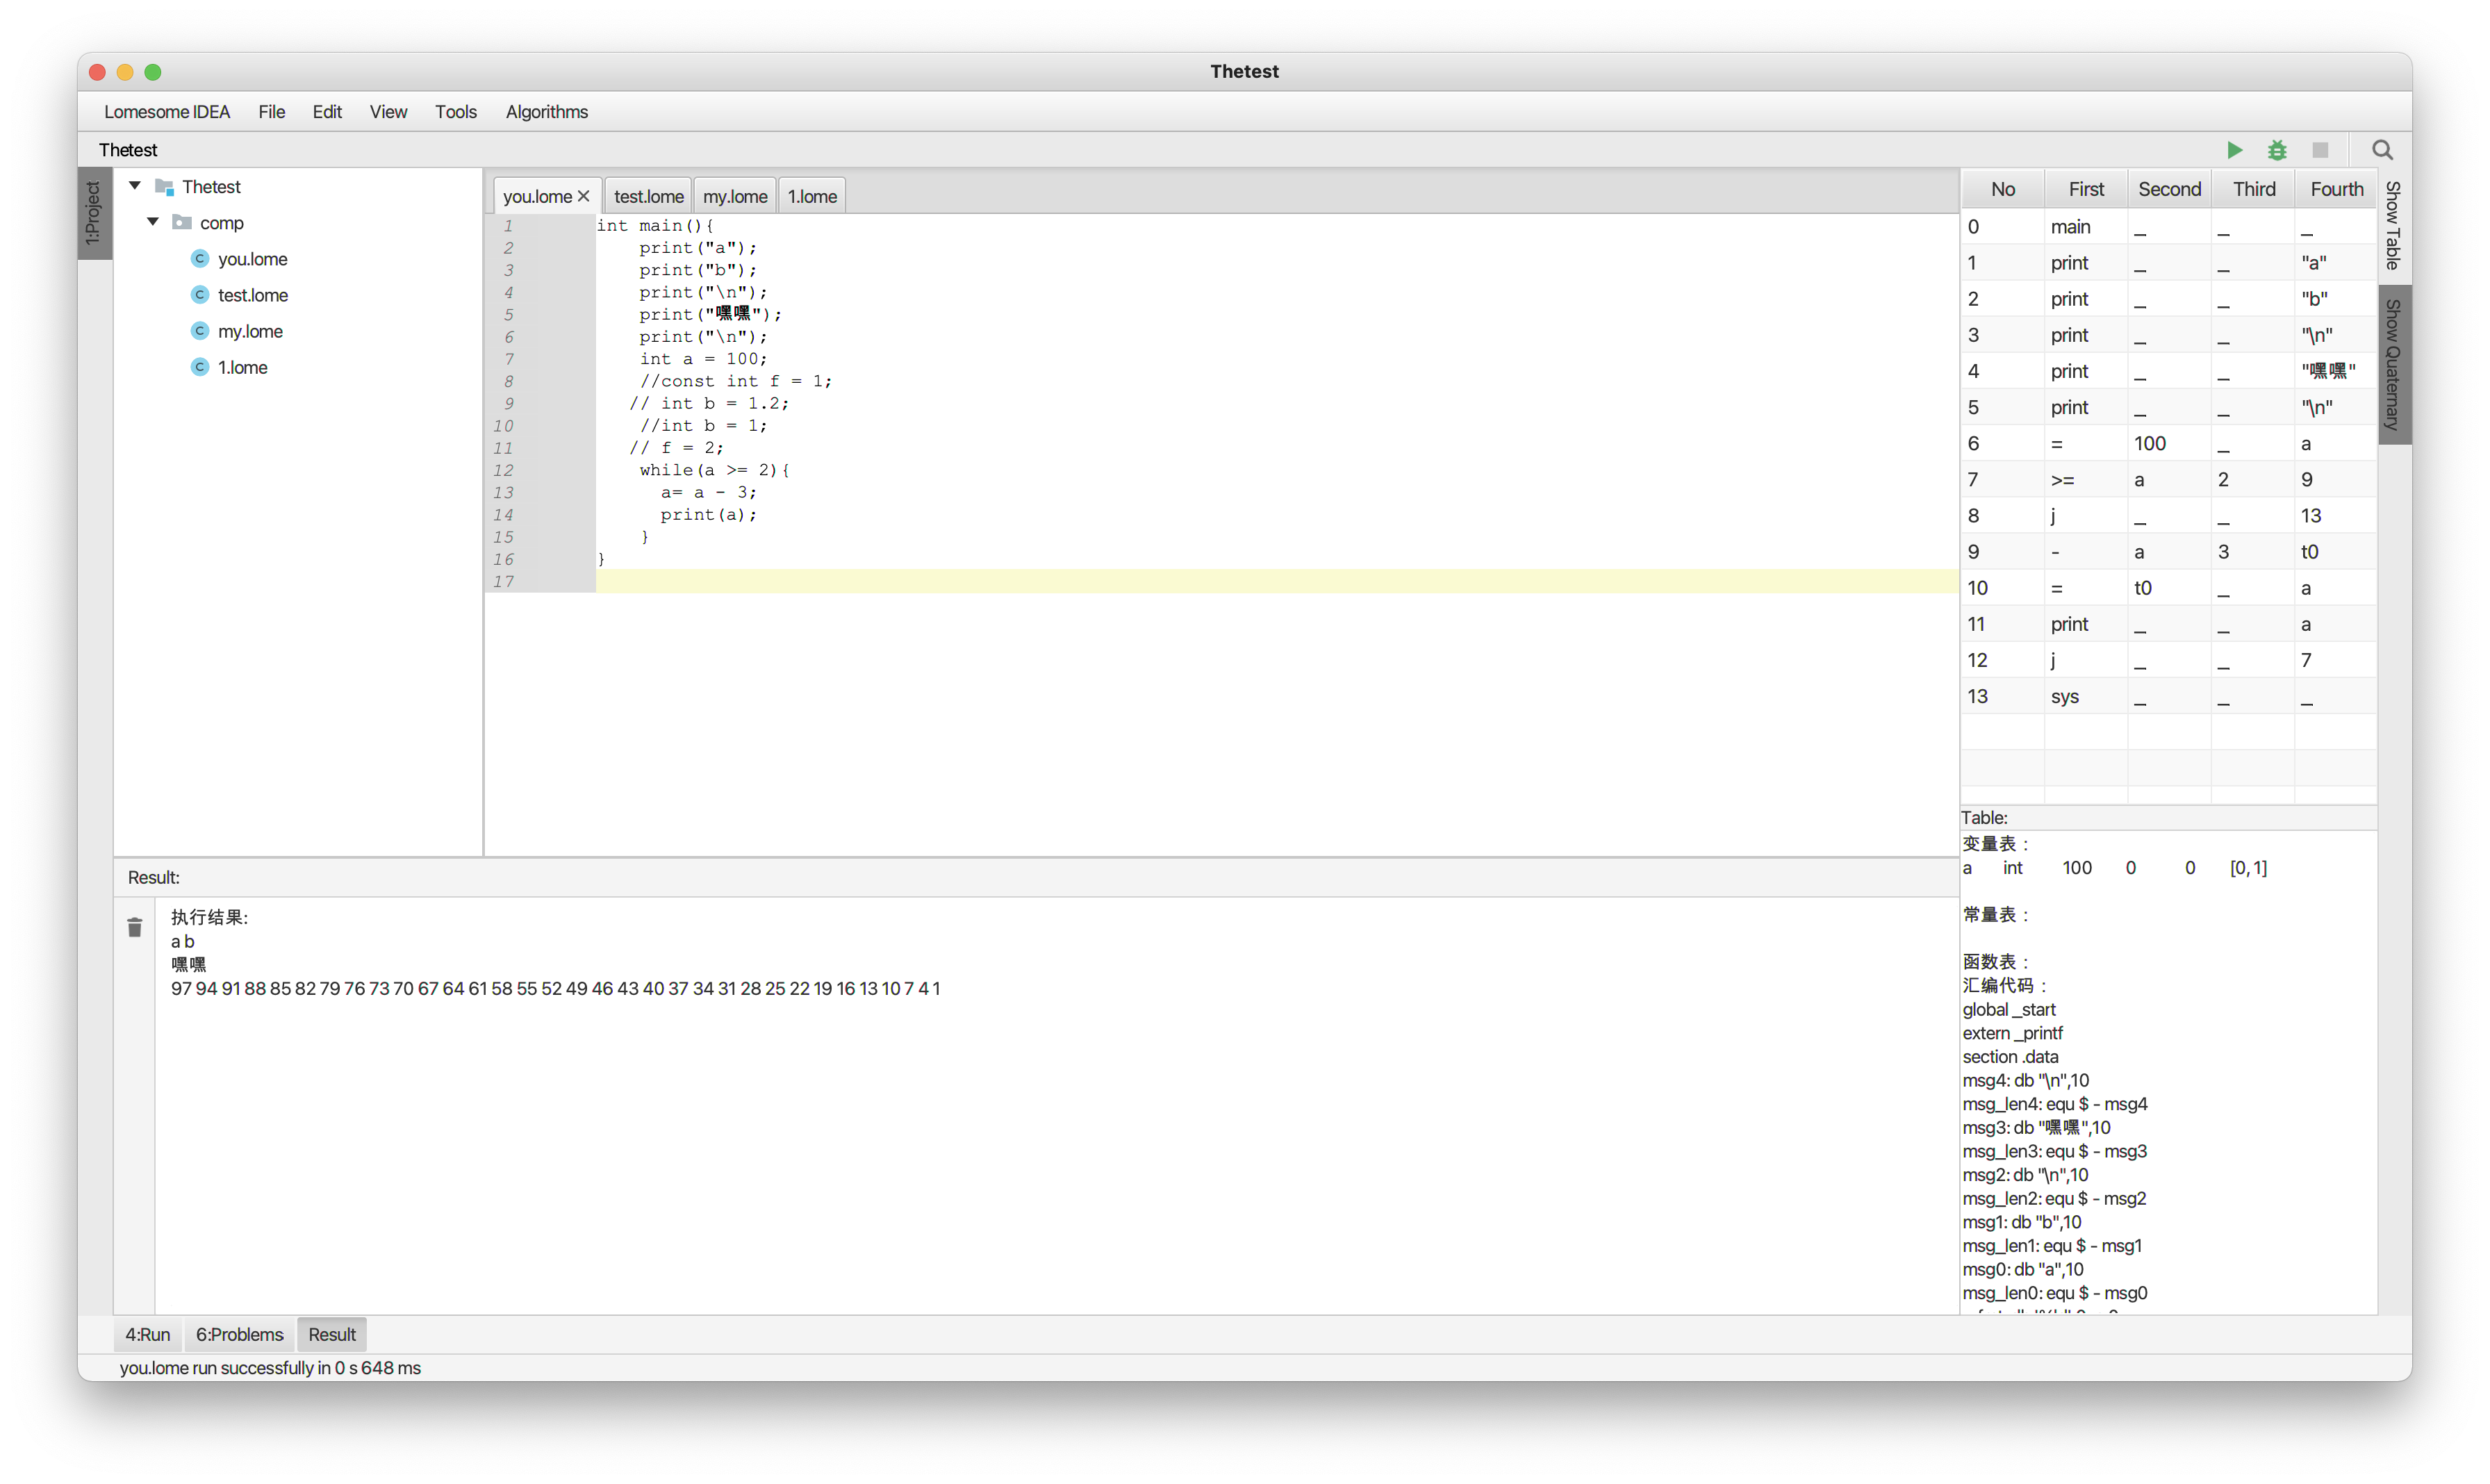Open the Lomesome IDEA menu

[167, 112]
